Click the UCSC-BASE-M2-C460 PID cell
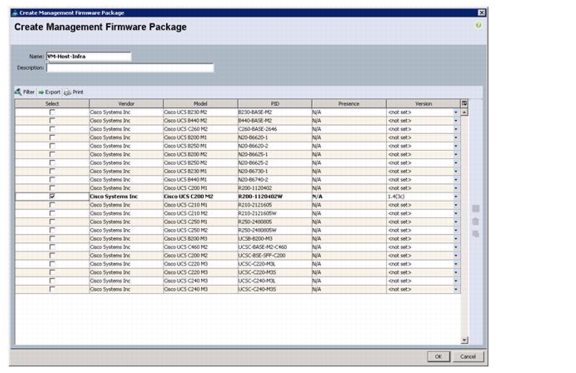 275,247
